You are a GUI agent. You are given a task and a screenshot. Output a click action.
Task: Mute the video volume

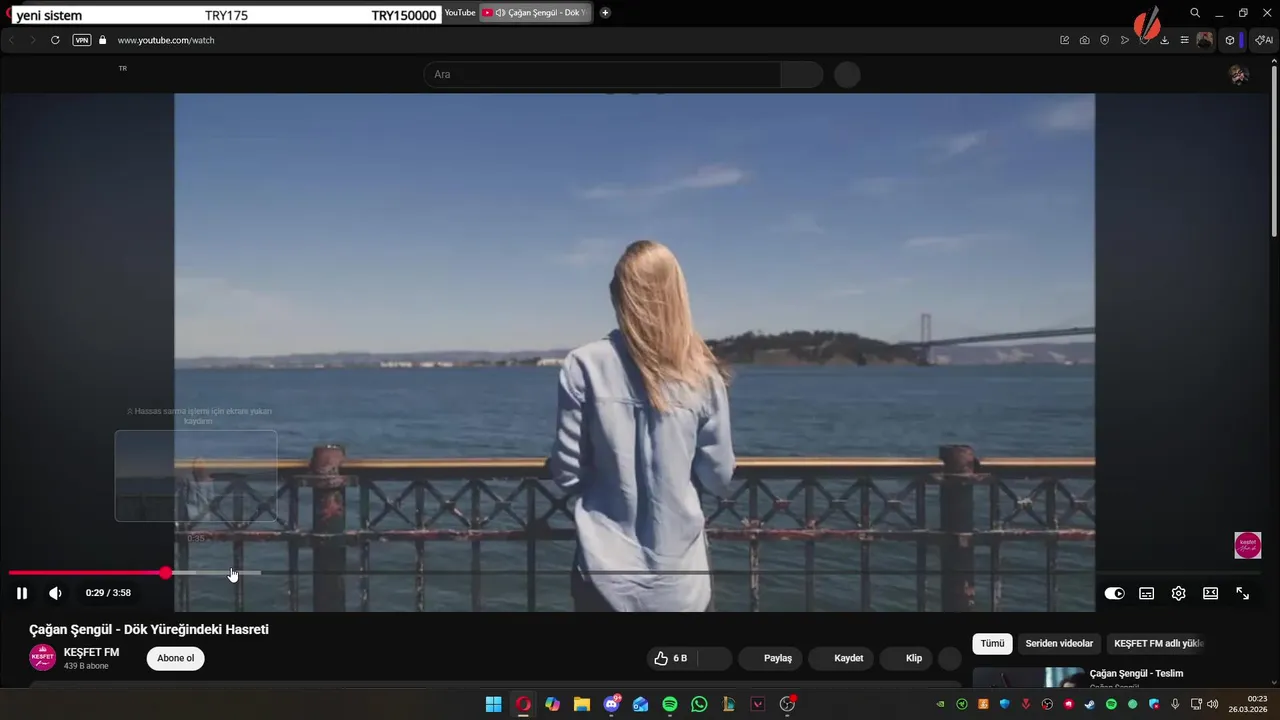(x=55, y=593)
